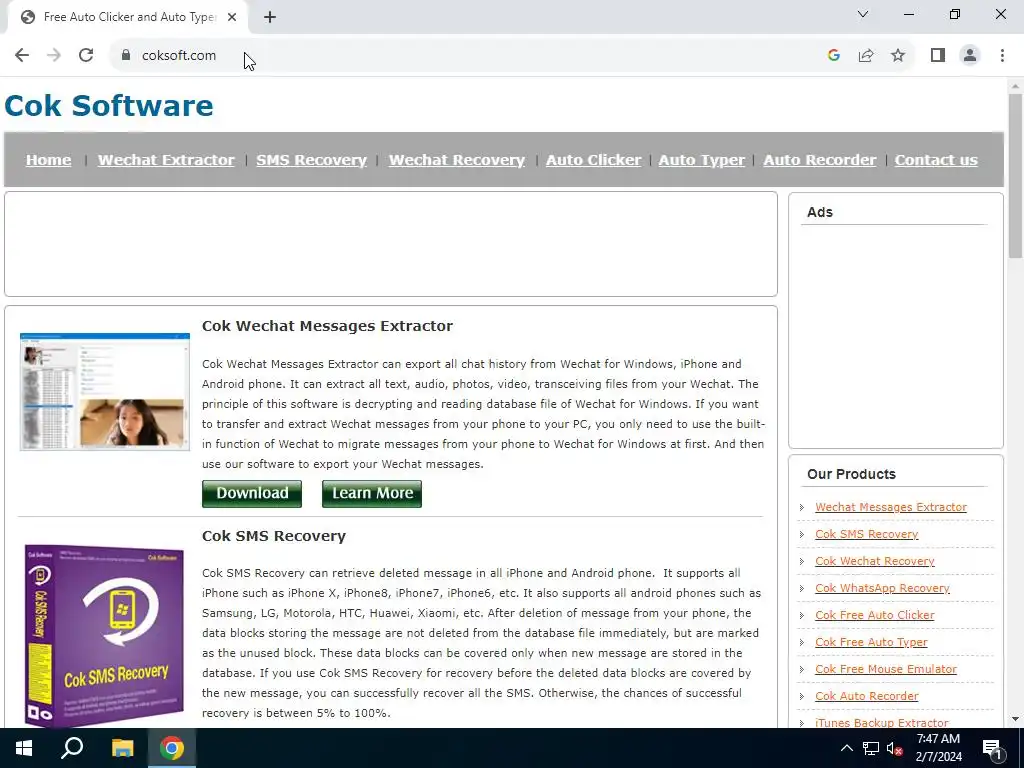Click arrow bullet beside Cok WhatsApp Recovery
1024x768 pixels.
pos(802,588)
